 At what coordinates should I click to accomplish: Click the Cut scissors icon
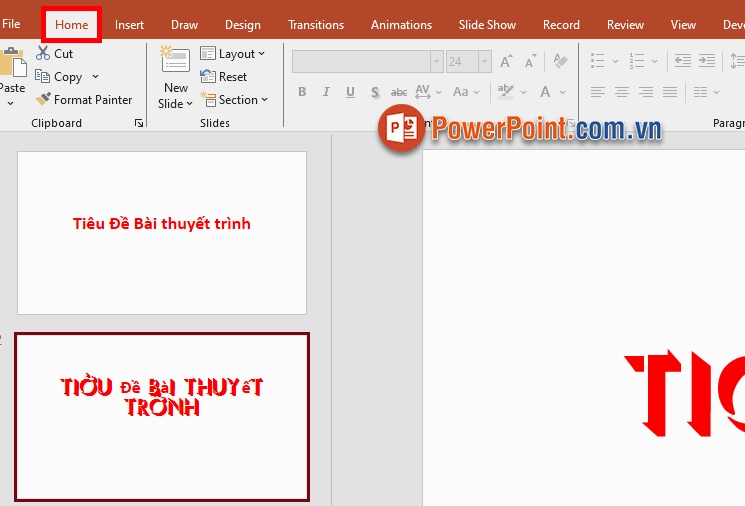[43, 53]
